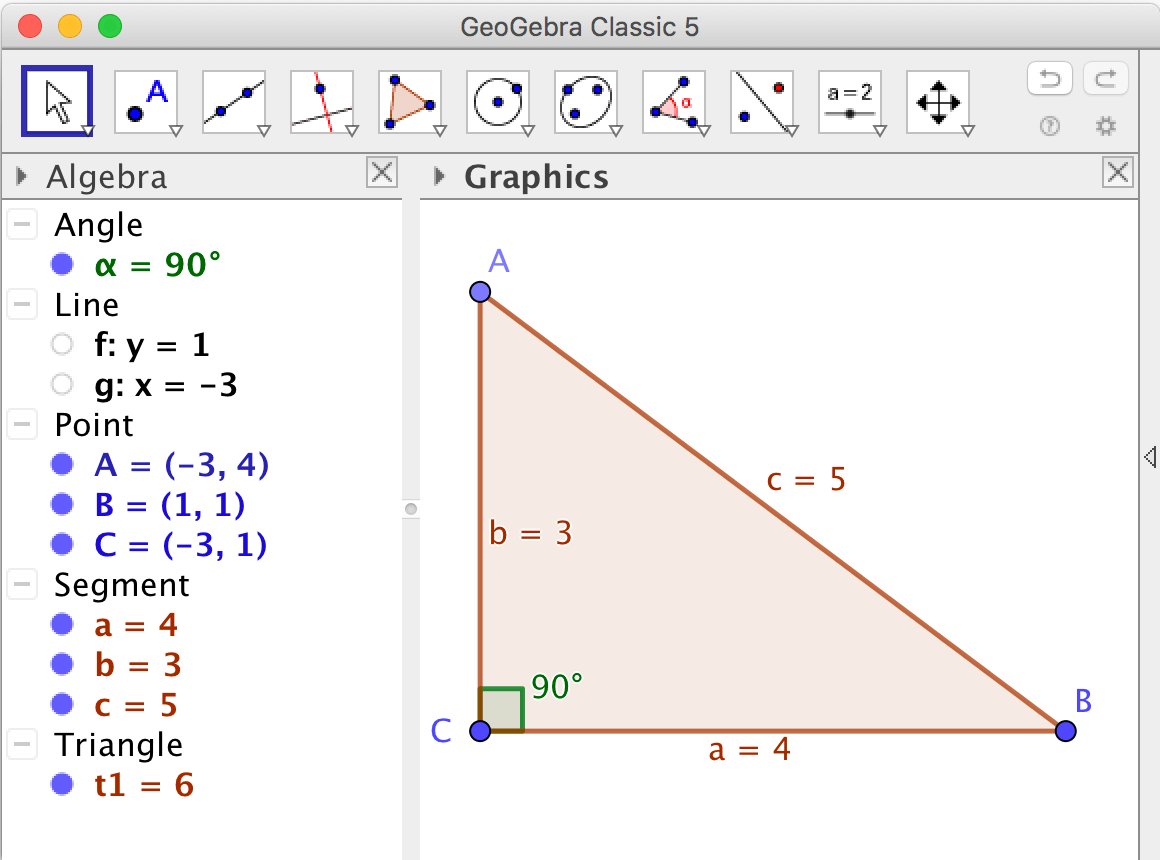Click the 'a = 4' base label
Screen dimensions: 1160x860
click(x=749, y=750)
